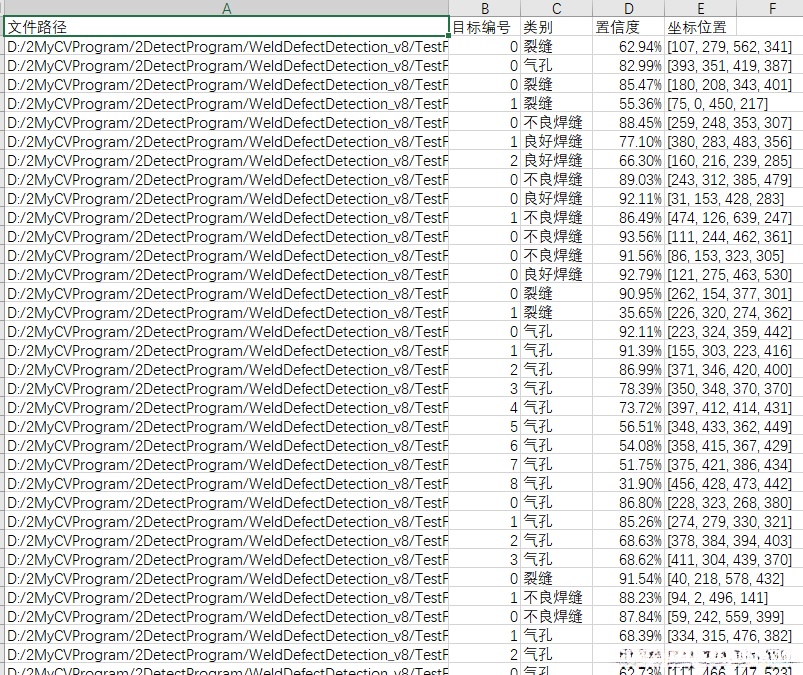The image size is (803, 675).
Task: Click coordinates cell [397, 412, 414, 431]
Action: pyautogui.click(x=730, y=407)
